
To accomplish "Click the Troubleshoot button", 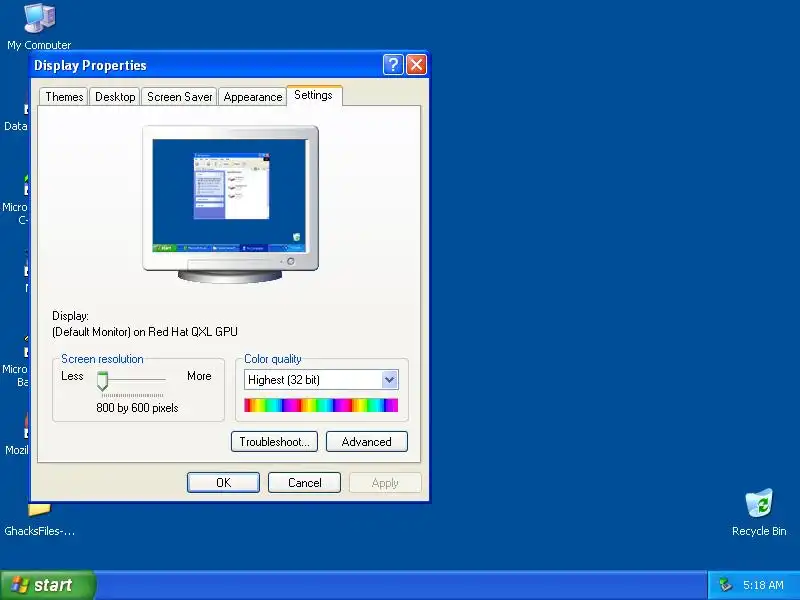I will (x=274, y=442).
